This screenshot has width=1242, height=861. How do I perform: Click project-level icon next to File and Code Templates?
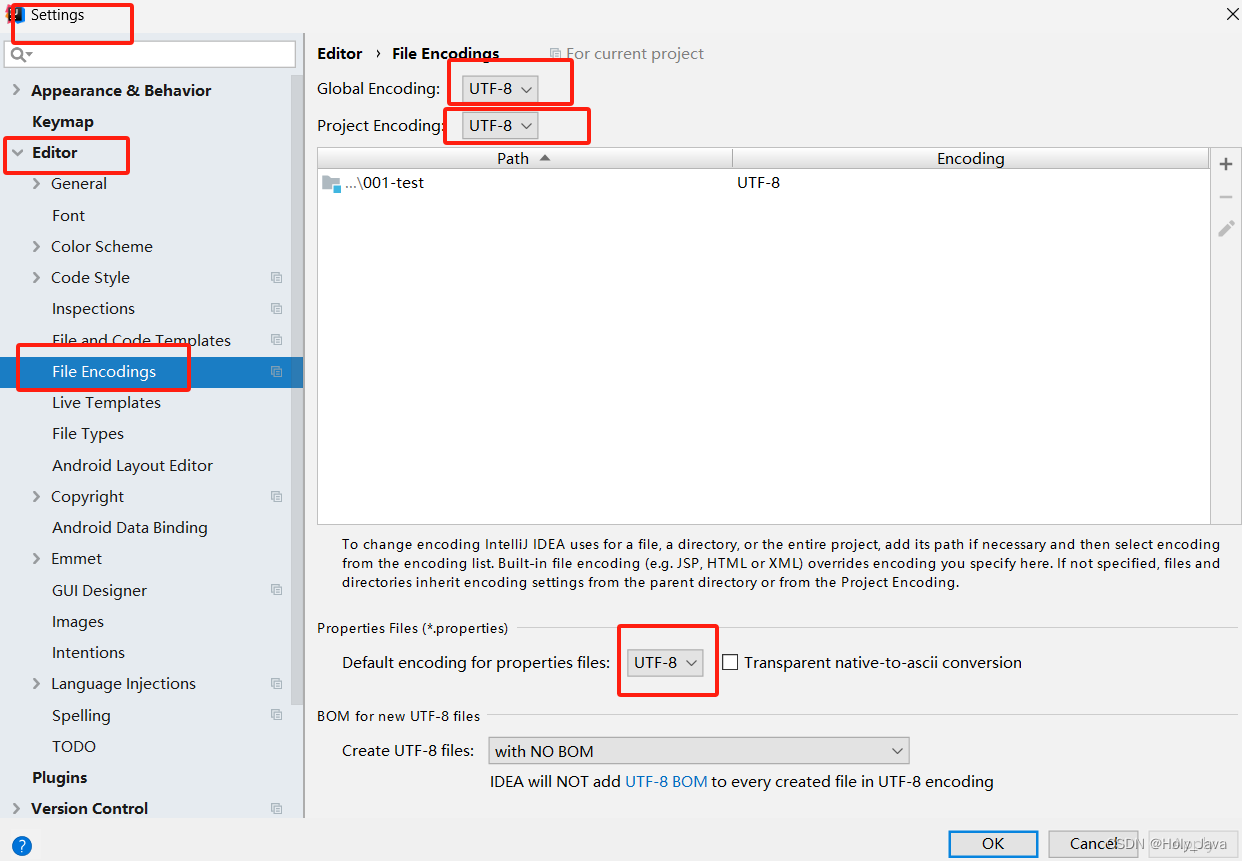[x=276, y=340]
